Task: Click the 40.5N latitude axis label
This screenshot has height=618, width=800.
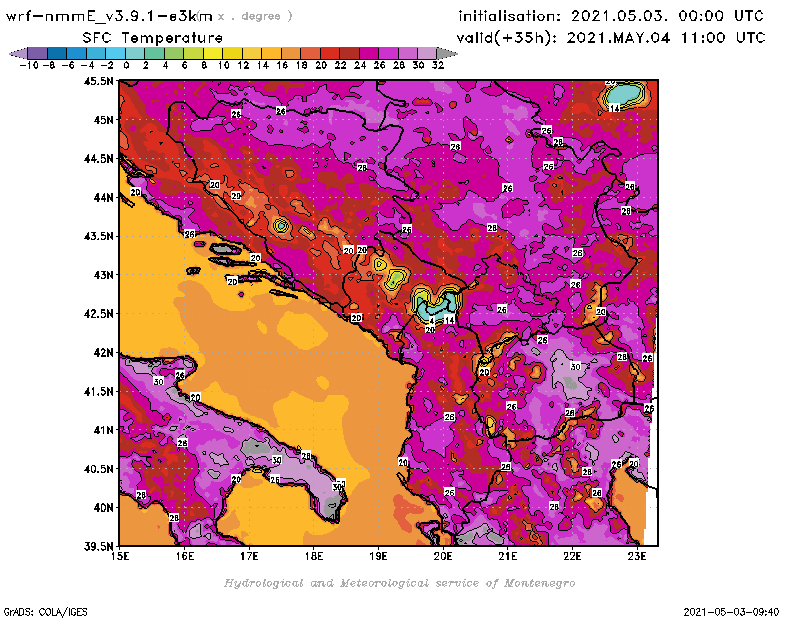Action: click(98, 469)
